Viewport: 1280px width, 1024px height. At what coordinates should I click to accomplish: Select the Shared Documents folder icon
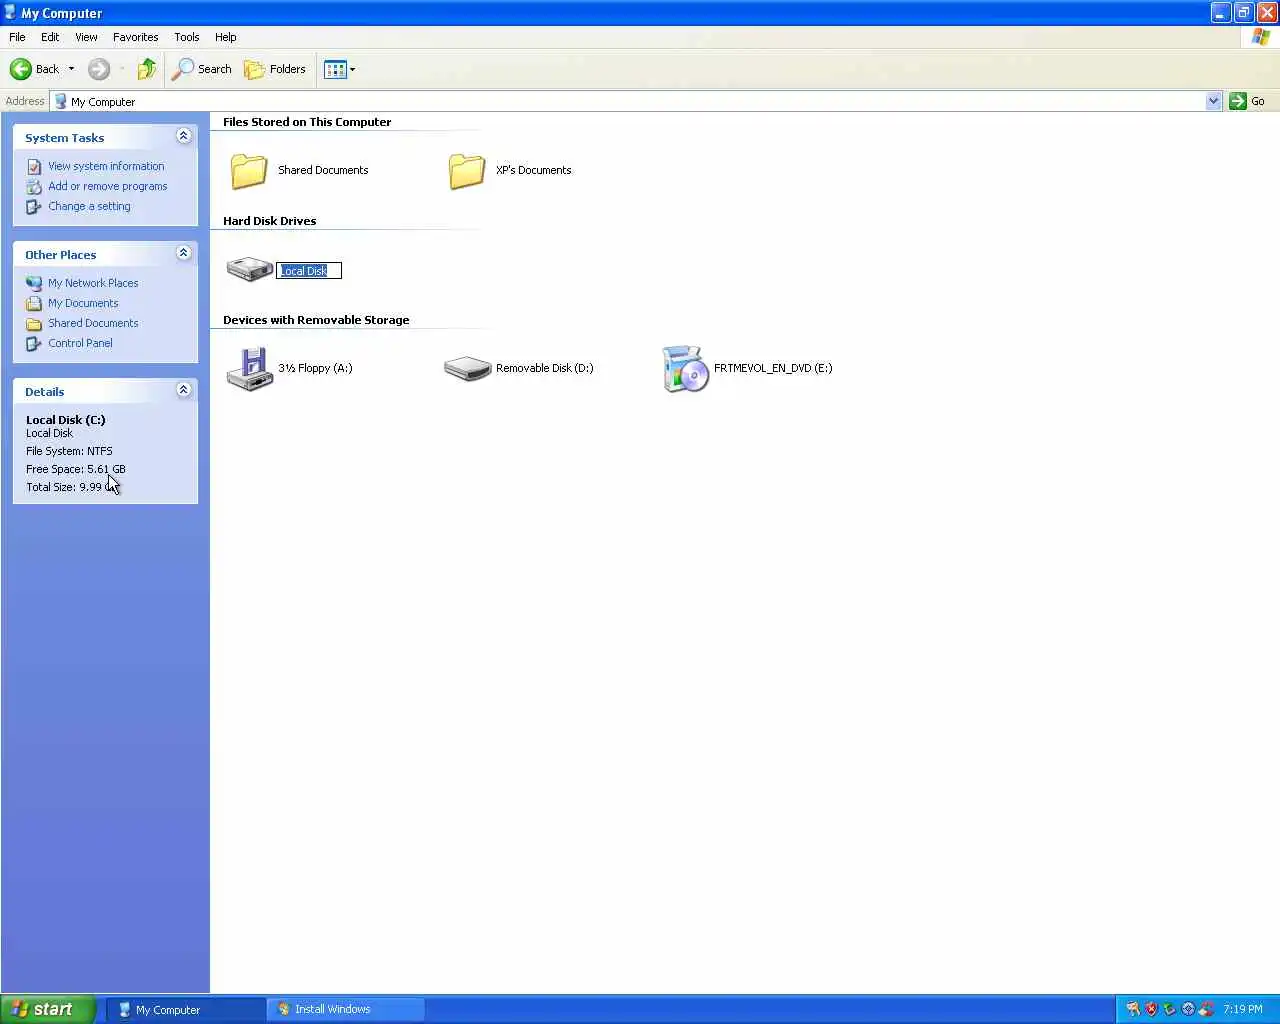(x=249, y=170)
